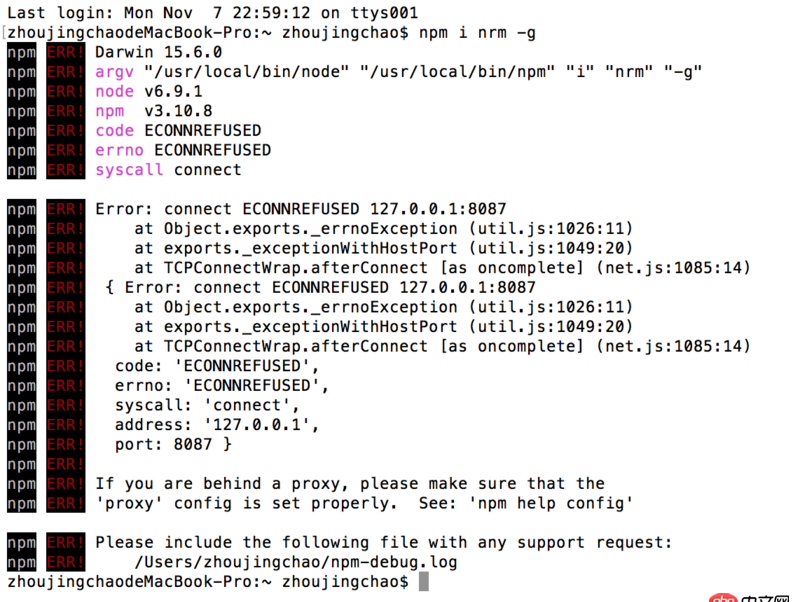Click the "node v6.9.1" version text
This screenshot has height=602, width=800.
[149, 91]
